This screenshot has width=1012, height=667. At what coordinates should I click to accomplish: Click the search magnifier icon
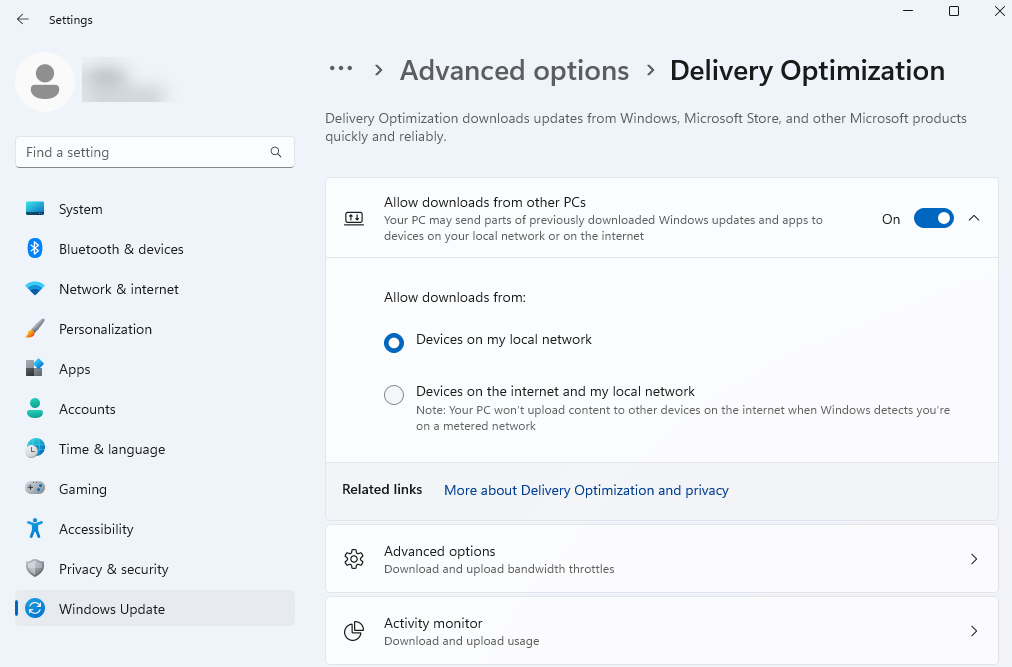pos(276,152)
